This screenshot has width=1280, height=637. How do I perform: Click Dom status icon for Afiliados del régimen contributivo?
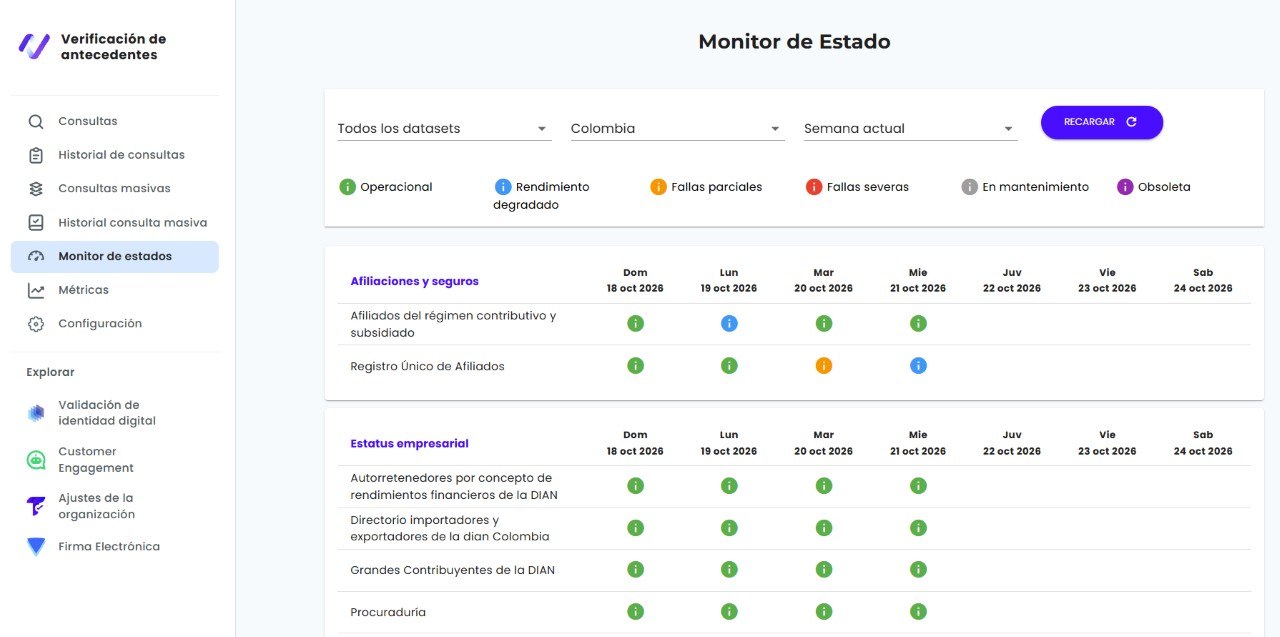(x=635, y=323)
